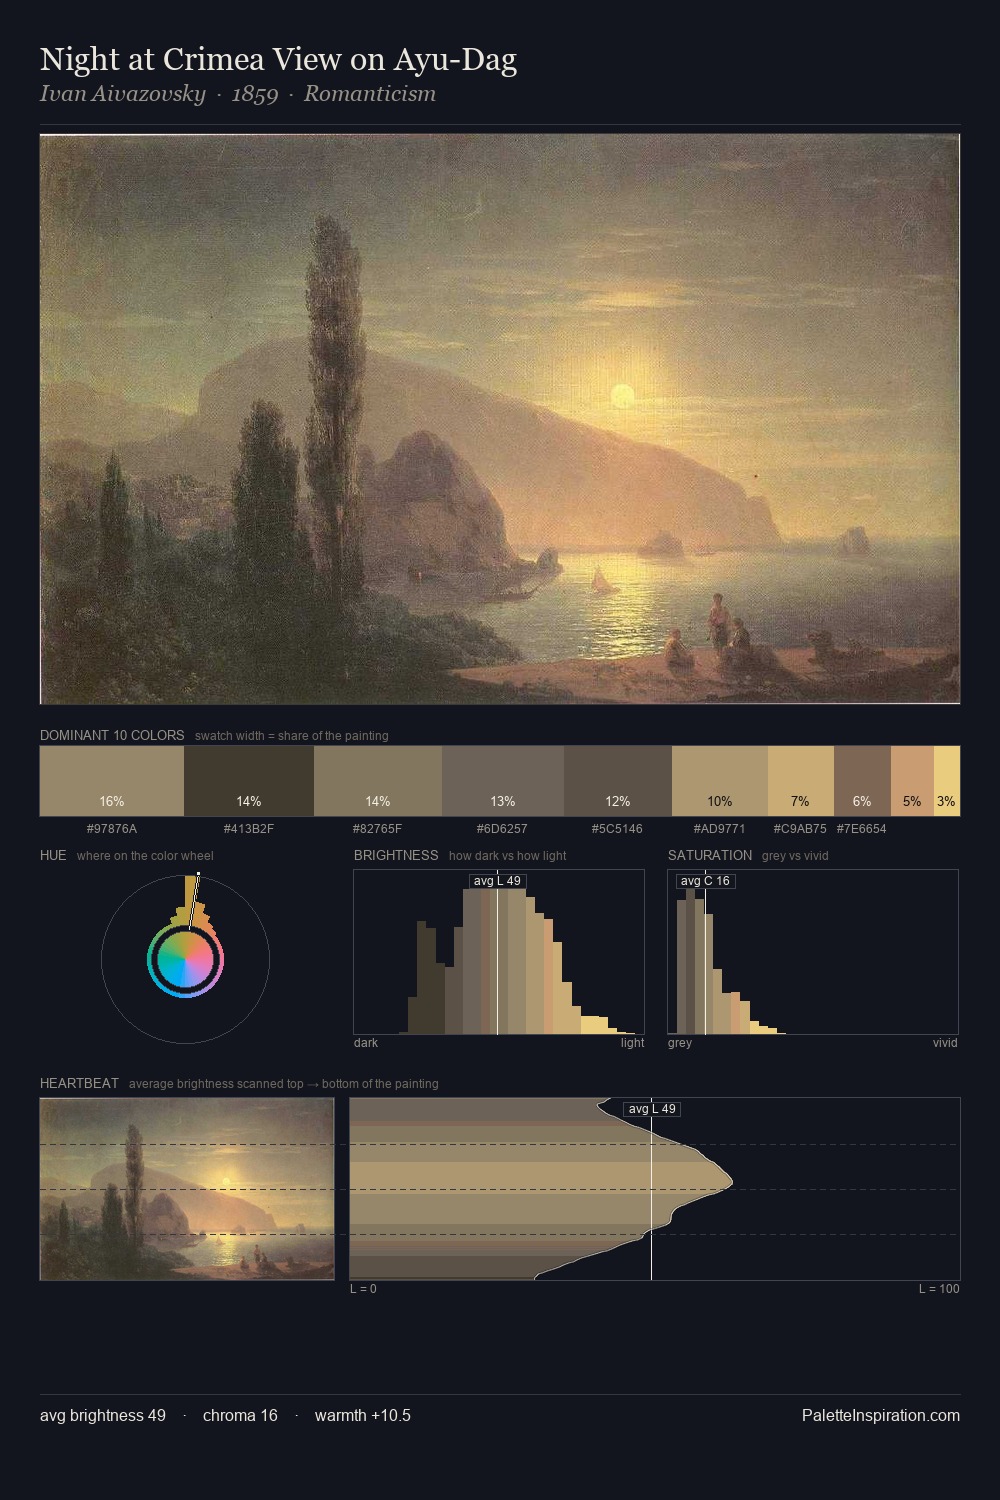Select the 13% swatch #6D6257

click(x=503, y=781)
